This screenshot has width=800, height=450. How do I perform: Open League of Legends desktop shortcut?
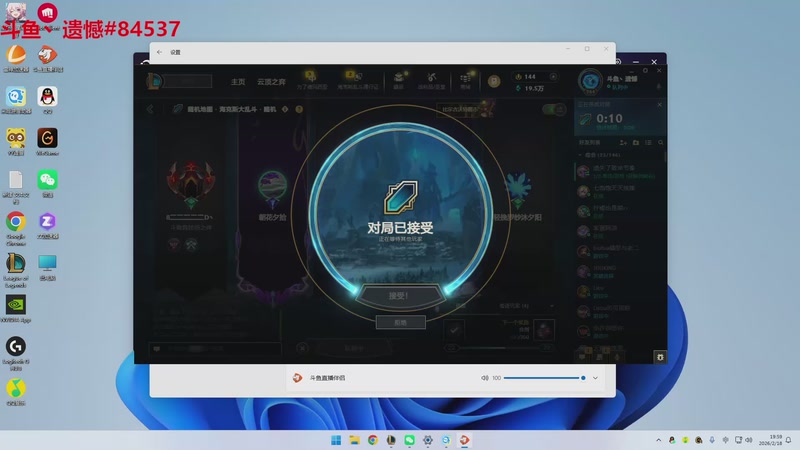(x=16, y=270)
